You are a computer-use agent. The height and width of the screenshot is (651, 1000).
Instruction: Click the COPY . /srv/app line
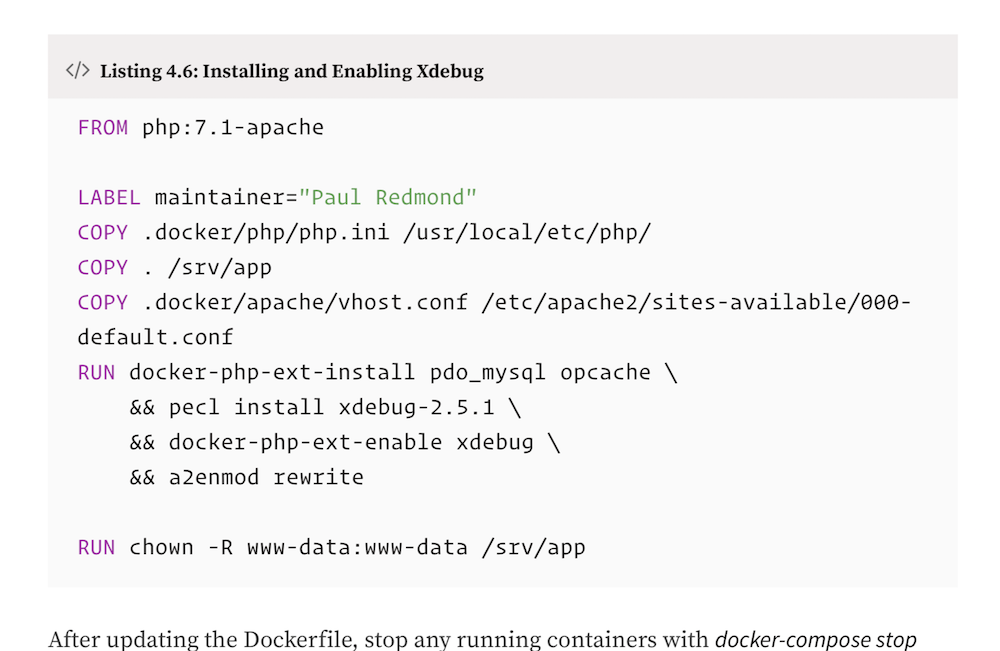pyautogui.click(x=175, y=267)
